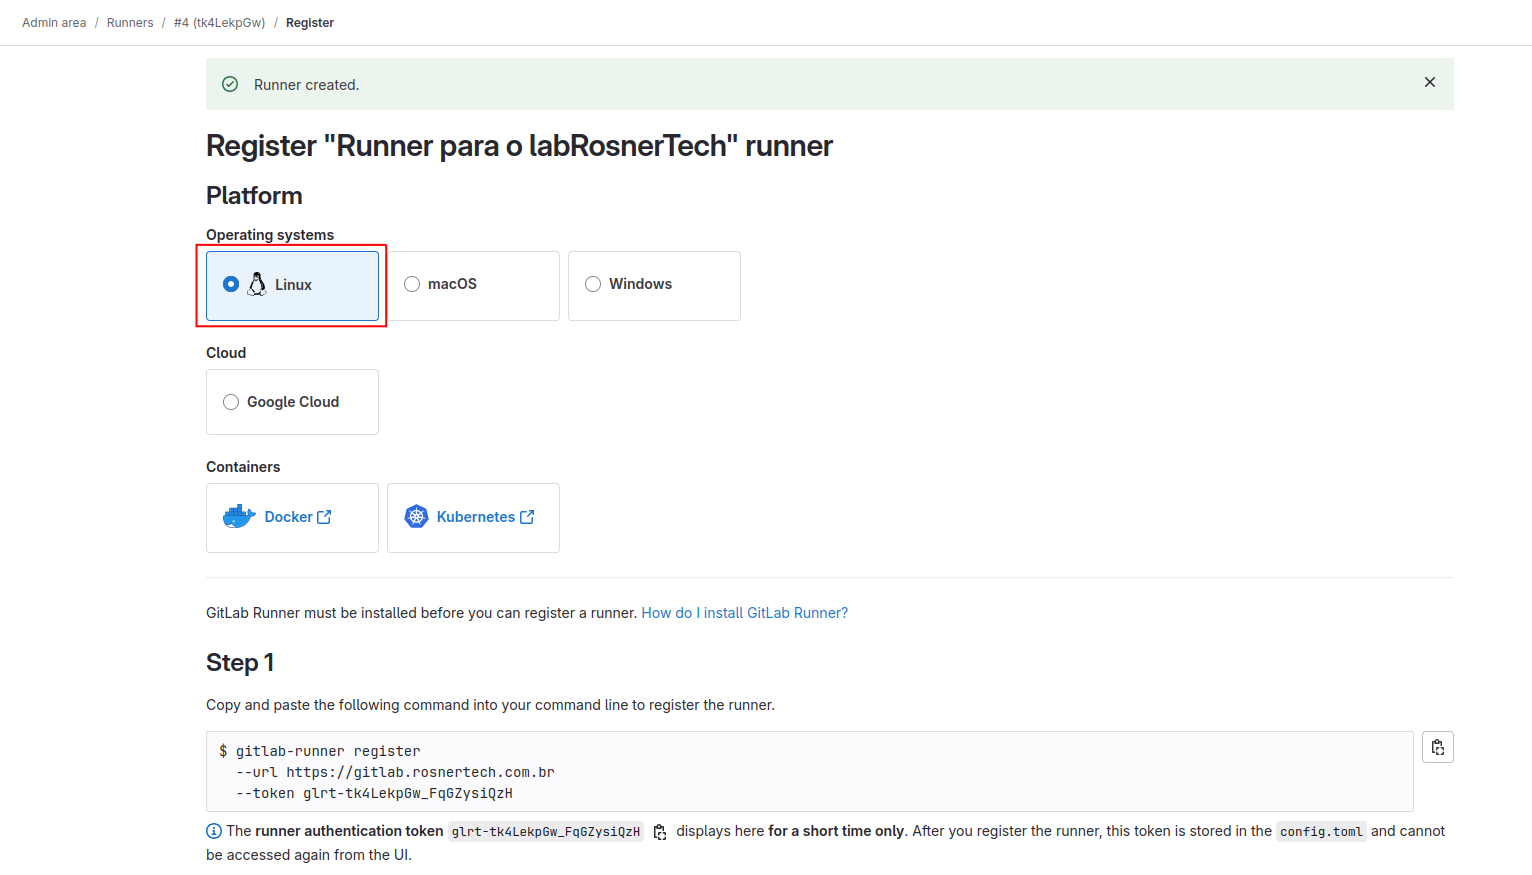The image size is (1532, 875).
Task: Click the Cloud section label
Action: [x=226, y=353]
